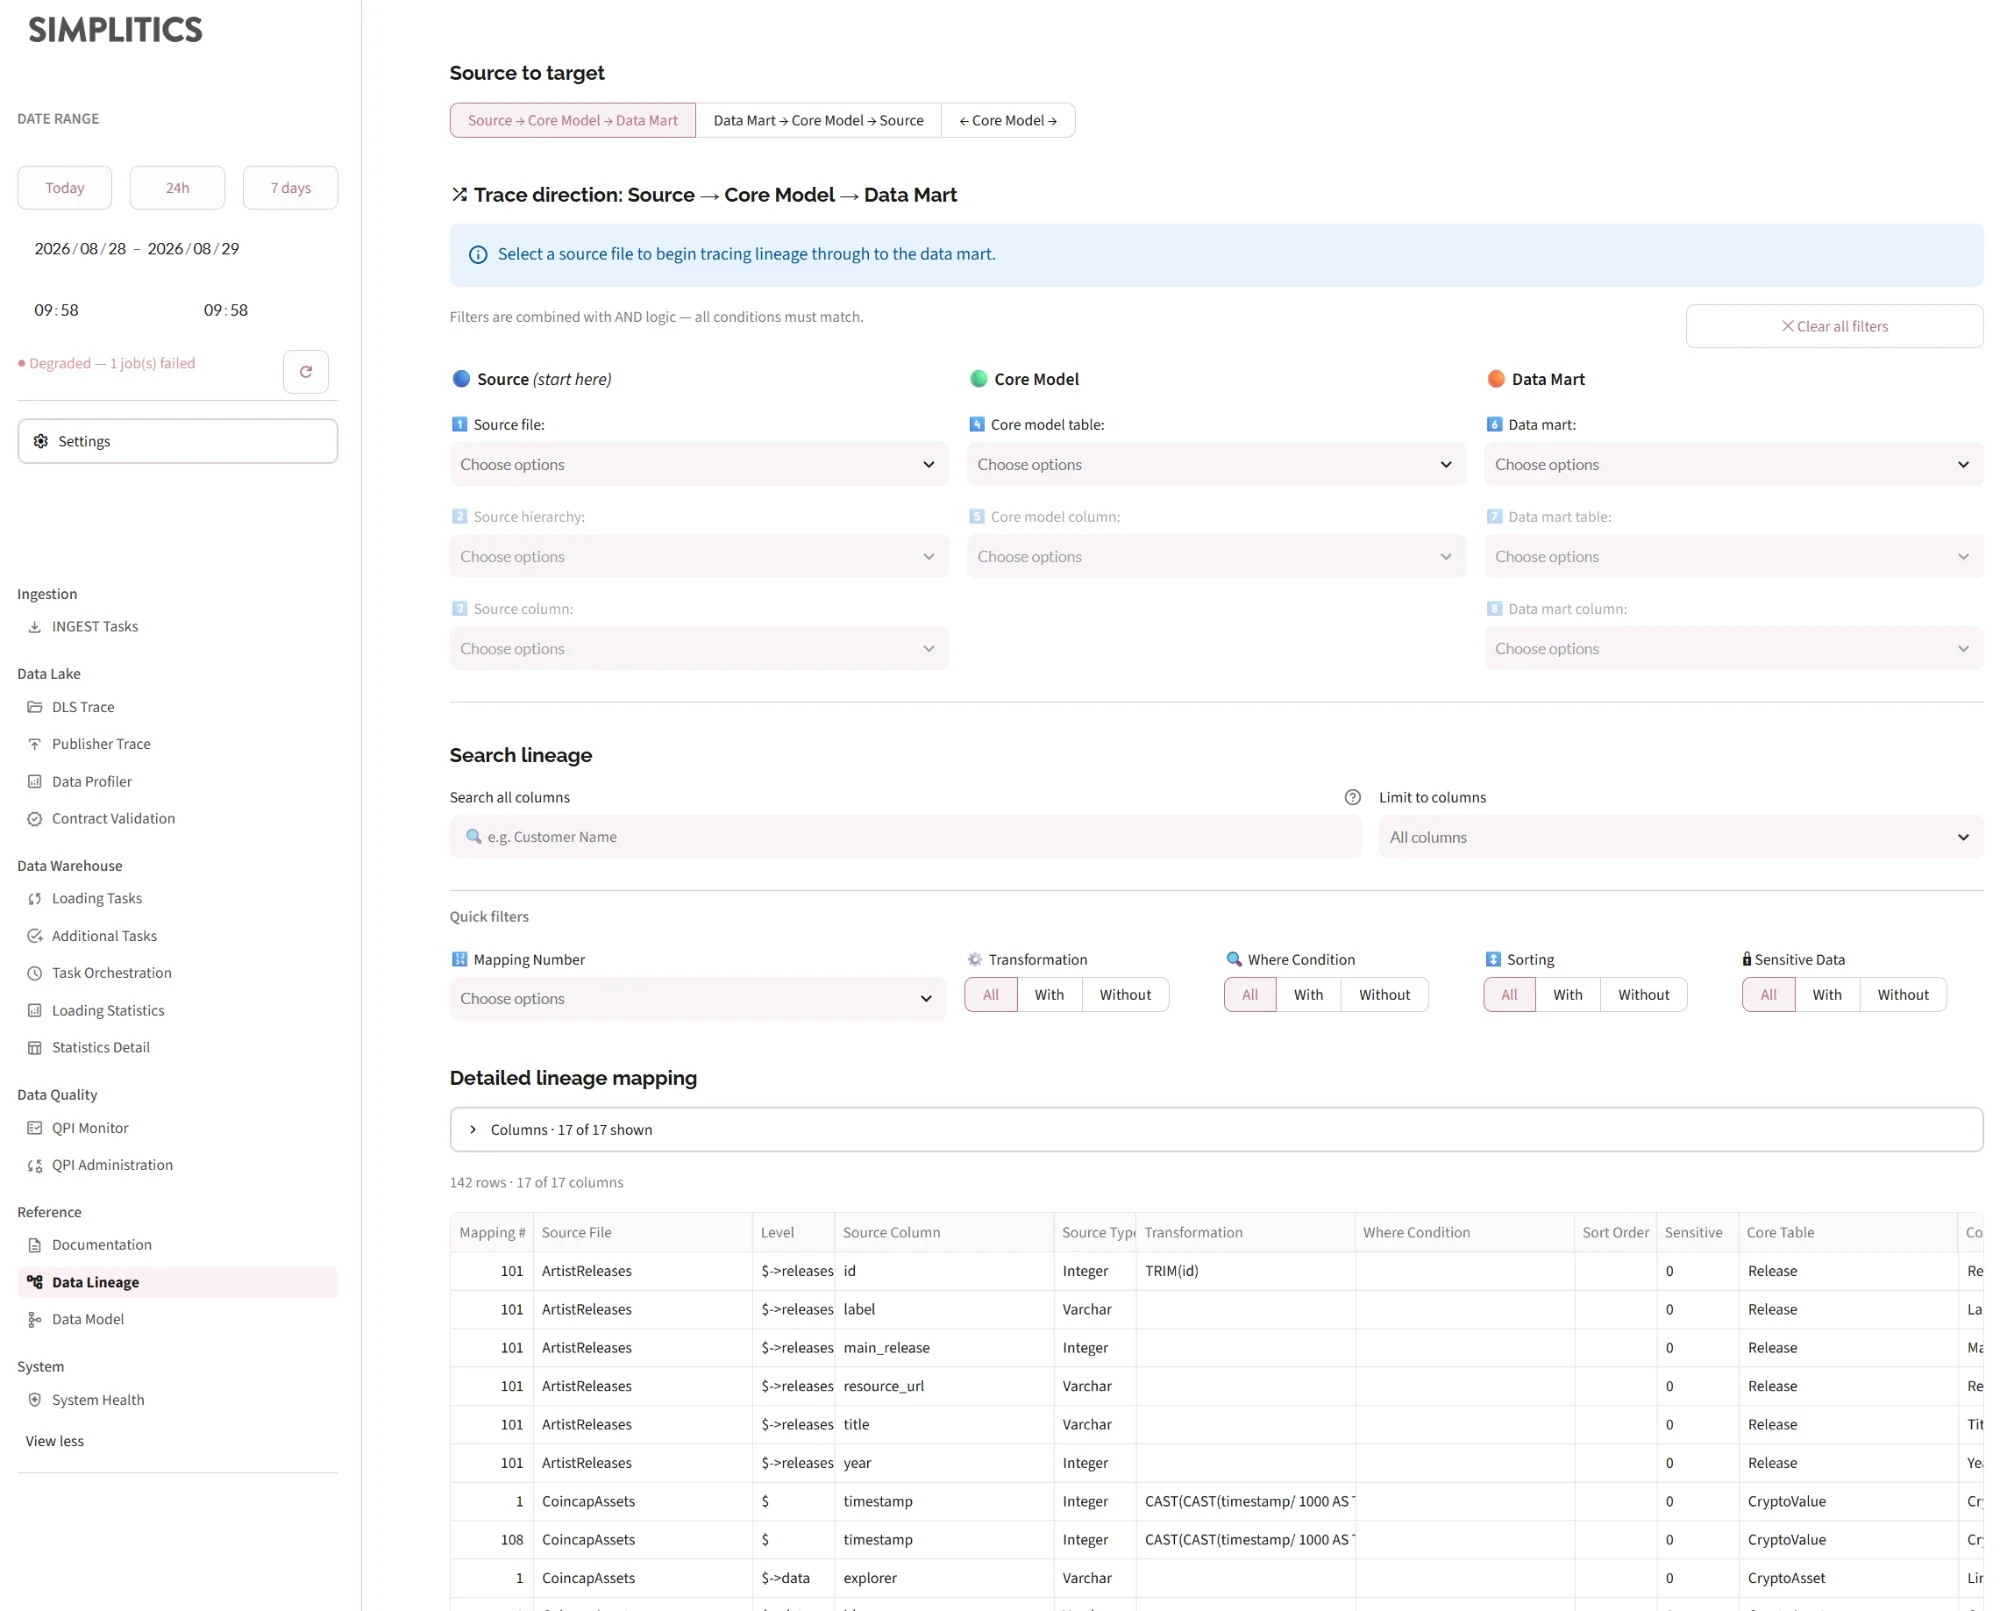Open the Core model table dropdown
Screen dimensions: 2000x1611
(1216, 464)
